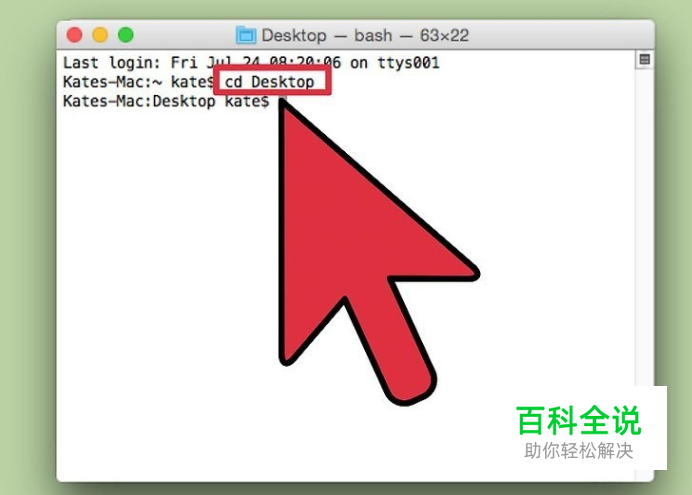Click the word "Desktop" in window title
Viewport: 692px width, 495px height.
(294, 35)
